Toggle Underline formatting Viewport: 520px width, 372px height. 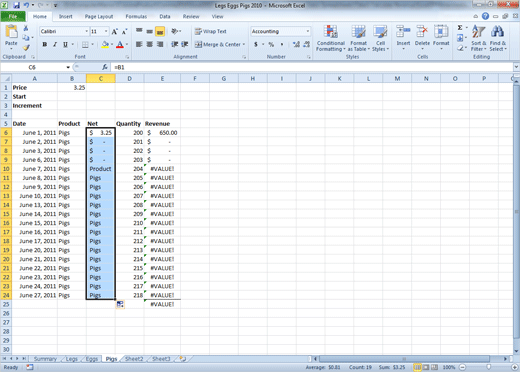click(x=65, y=44)
